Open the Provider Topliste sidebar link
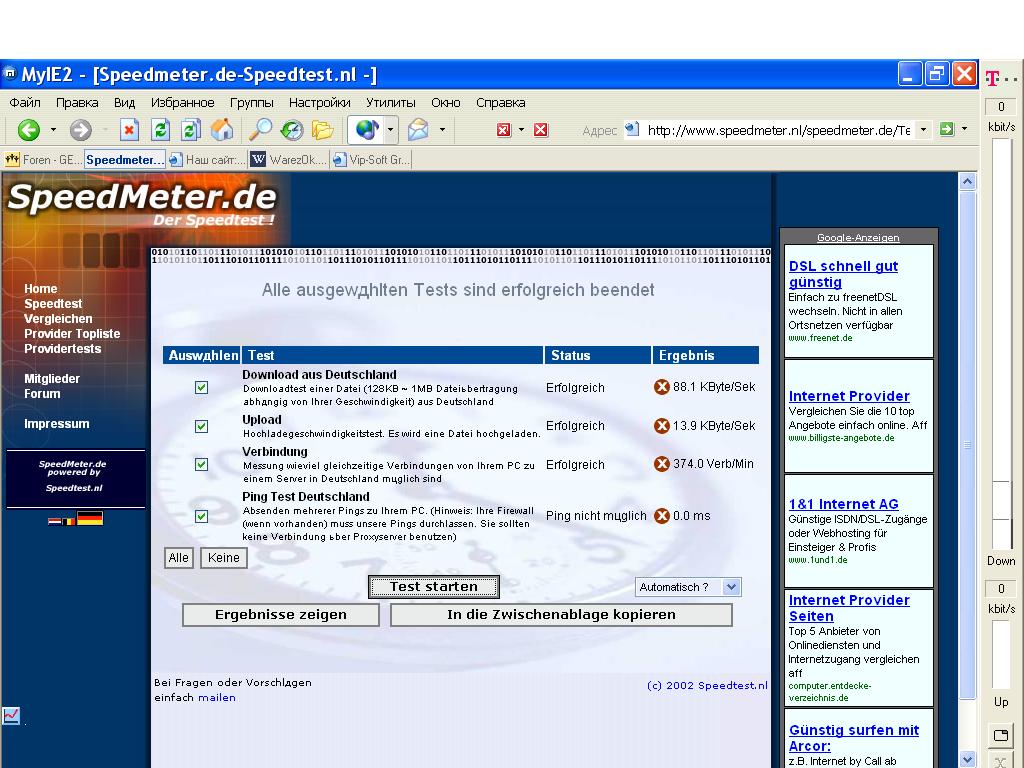The width and height of the screenshot is (1024, 768). (72, 334)
